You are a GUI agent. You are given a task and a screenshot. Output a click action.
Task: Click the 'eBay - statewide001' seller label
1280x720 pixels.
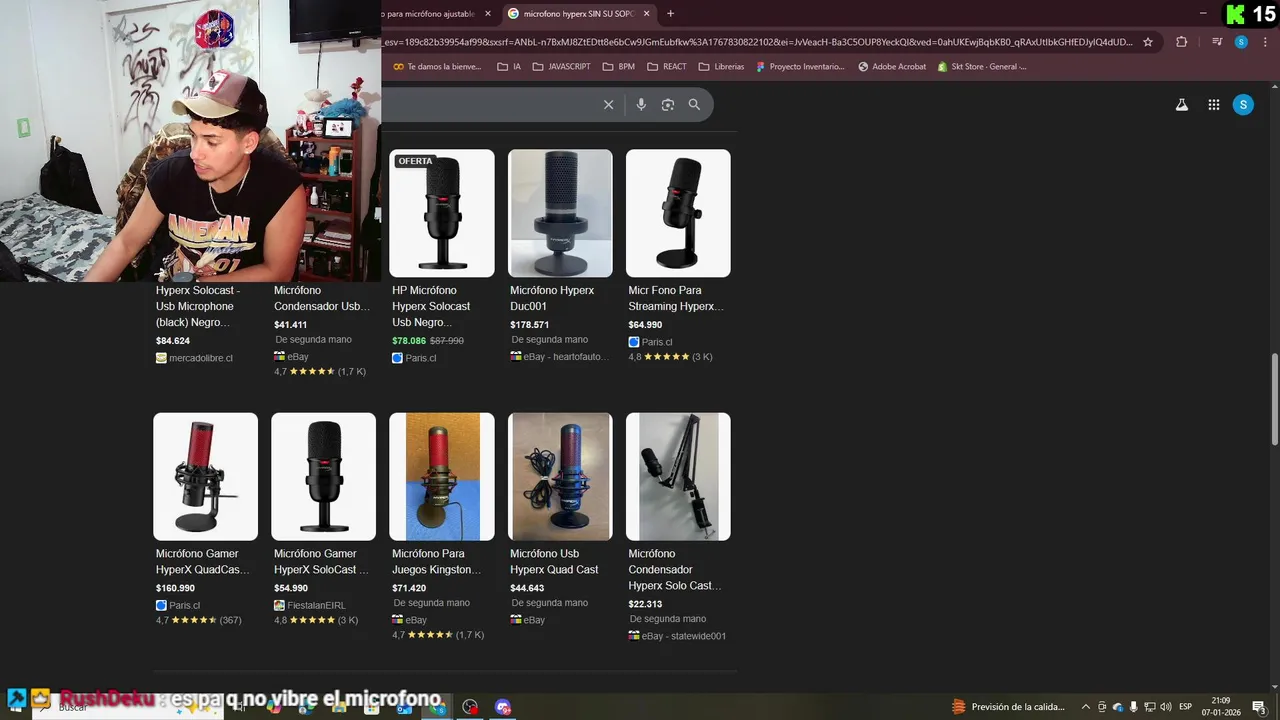tap(677, 636)
